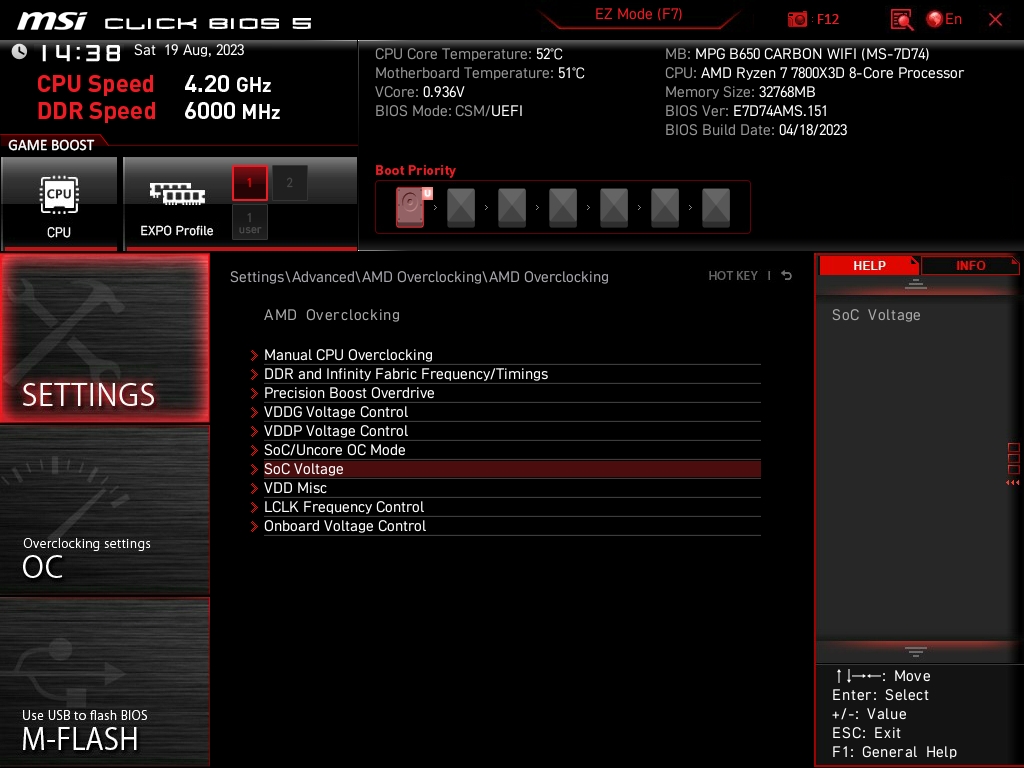Screen dimensions: 1024x768
Task: Enable EXPO profile 2
Action: pyautogui.click(x=289, y=183)
